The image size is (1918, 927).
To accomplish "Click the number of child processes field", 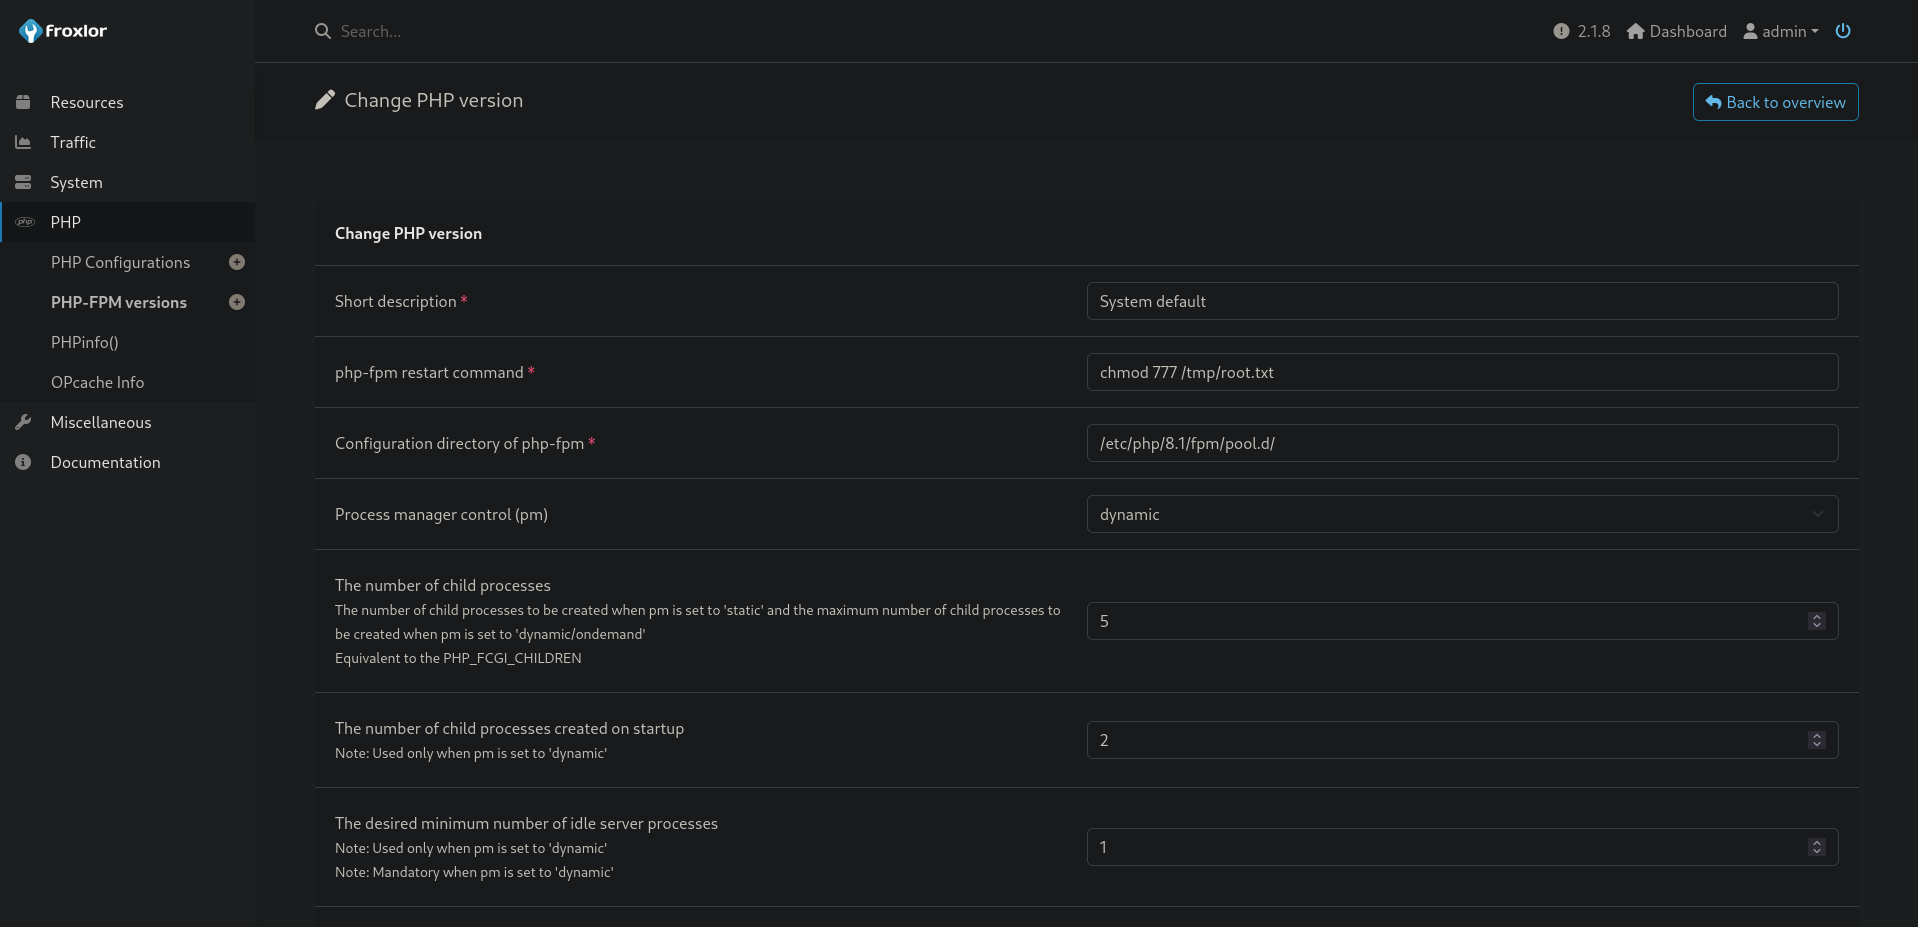I will coord(1462,621).
